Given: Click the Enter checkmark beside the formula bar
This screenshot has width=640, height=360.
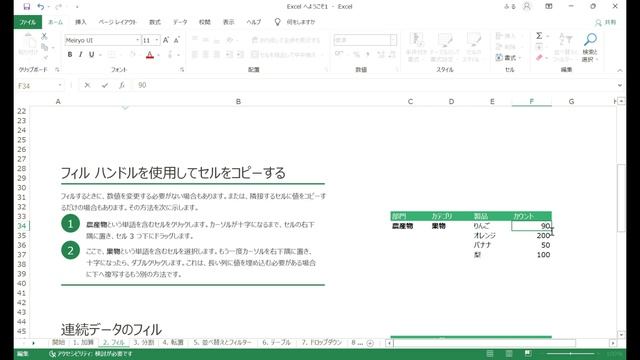Looking at the screenshot, I should click(105, 85).
